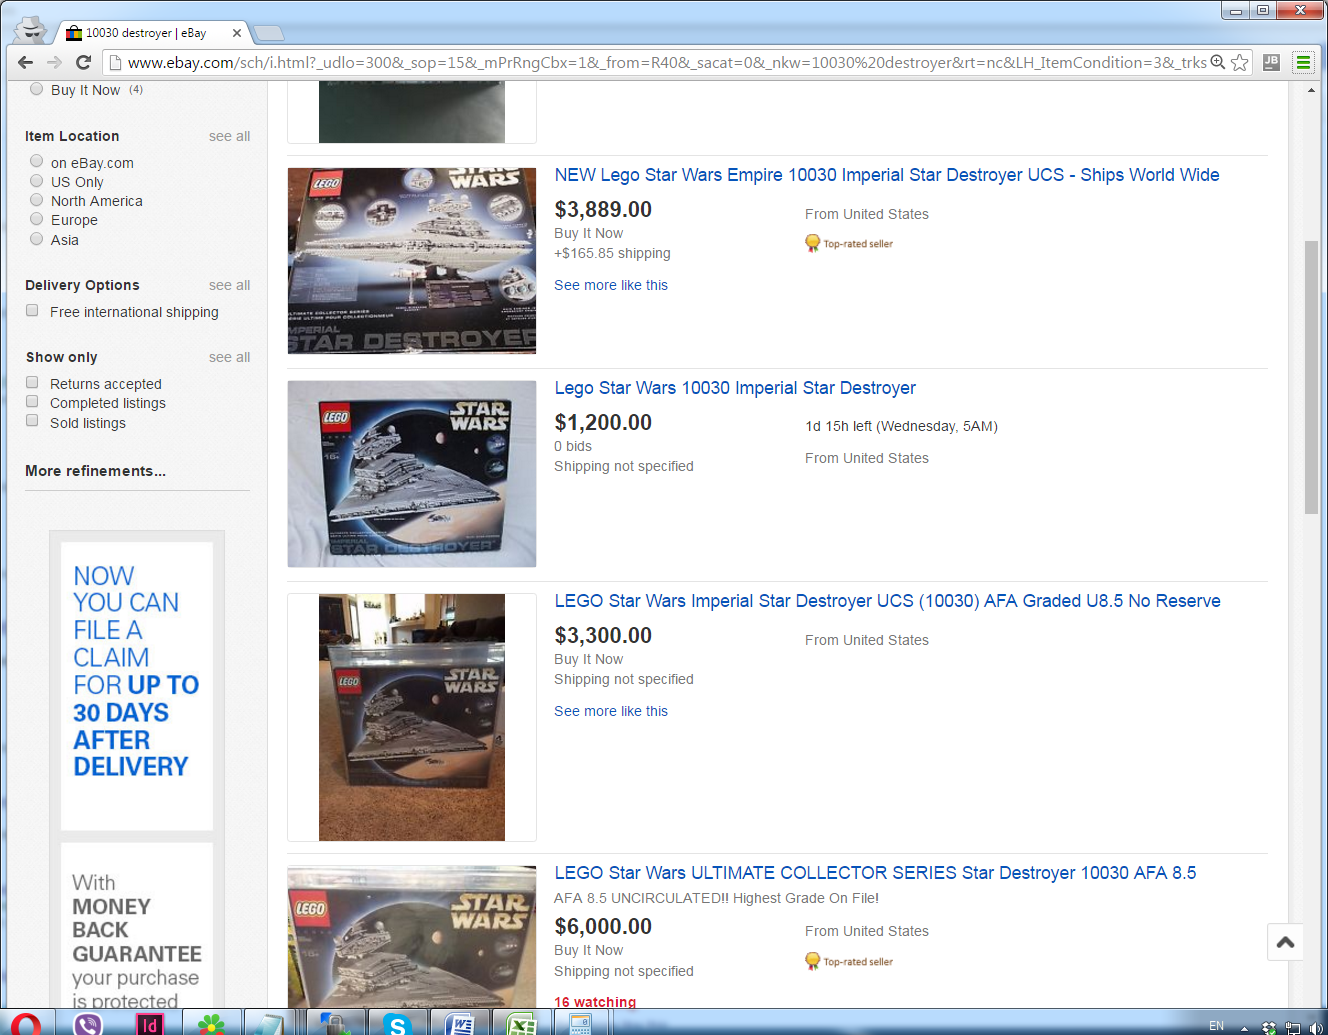Expand More refinements options

tap(96, 471)
